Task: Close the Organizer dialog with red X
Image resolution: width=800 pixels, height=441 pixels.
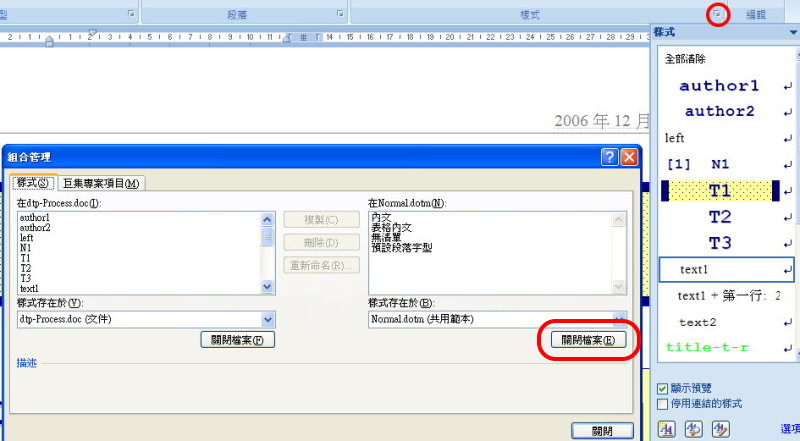Action: click(x=629, y=157)
